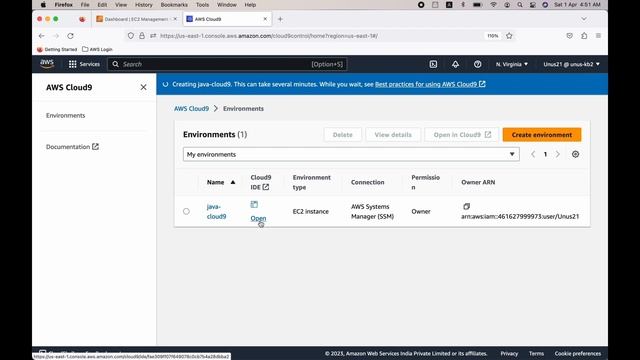Open the Getting Started bookmark
Screen dimensions: 640x360
[57, 49]
